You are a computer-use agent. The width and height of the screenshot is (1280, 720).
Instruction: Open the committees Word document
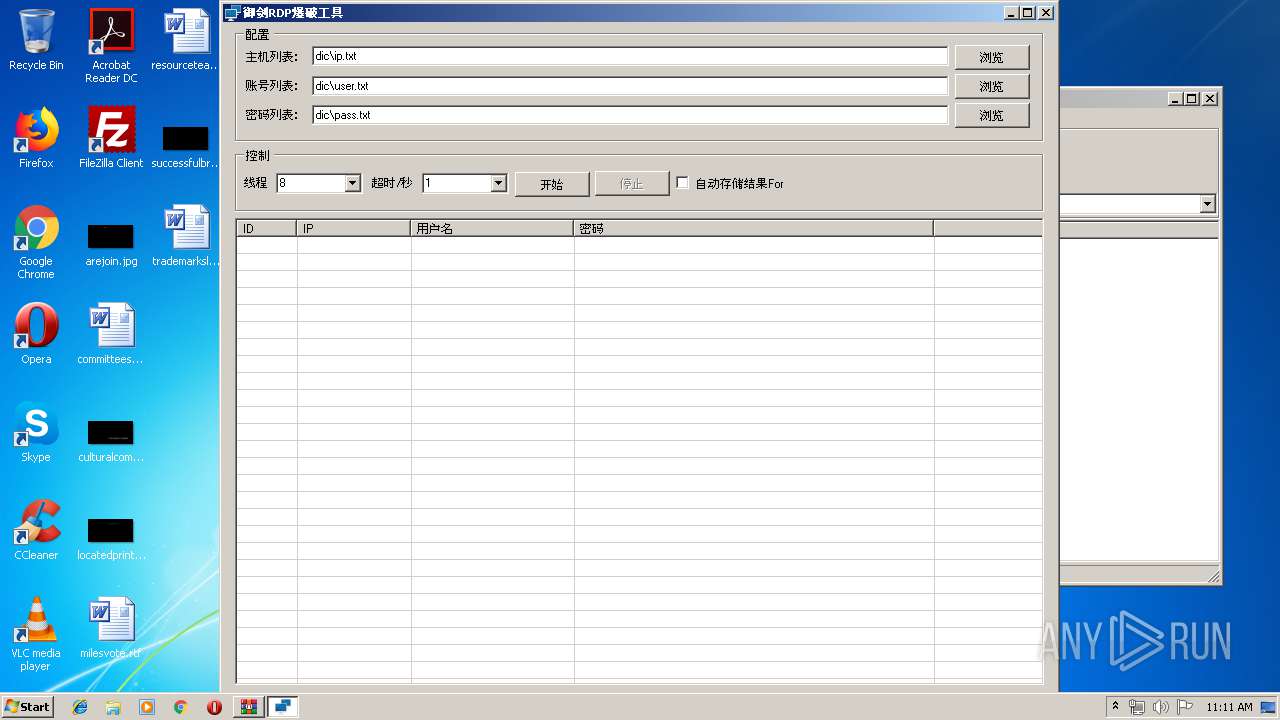coord(111,334)
